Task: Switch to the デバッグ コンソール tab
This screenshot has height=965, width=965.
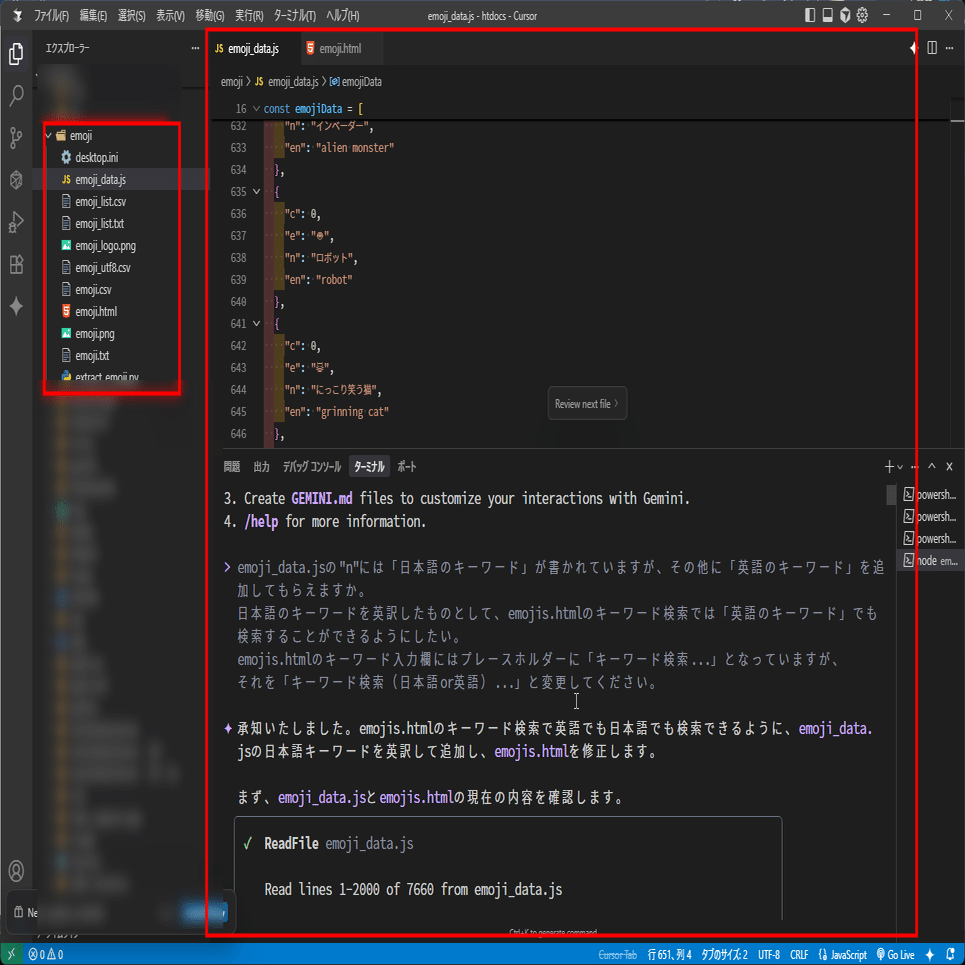Action: (311, 466)
